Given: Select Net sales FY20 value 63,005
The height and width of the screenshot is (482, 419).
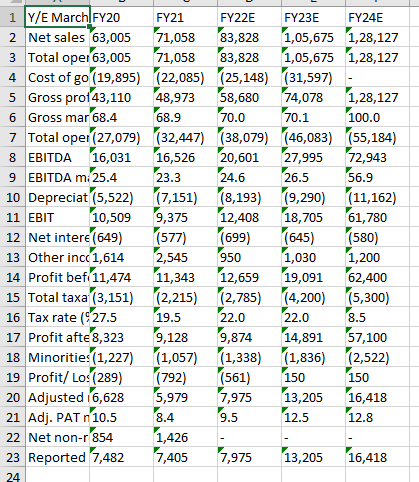Looking at the screenshot, I should click(x=121, y=37).
